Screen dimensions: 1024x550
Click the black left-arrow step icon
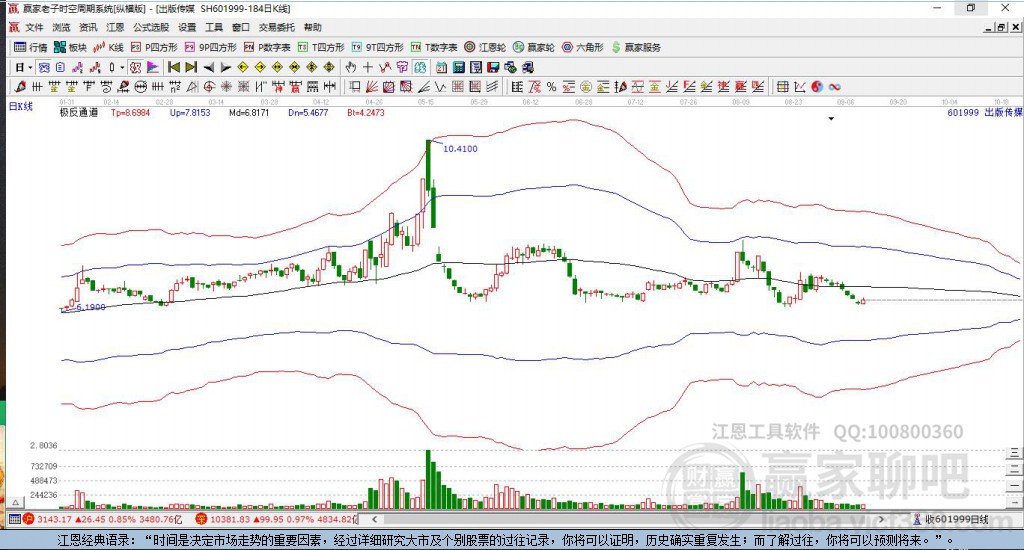[208, 67]
